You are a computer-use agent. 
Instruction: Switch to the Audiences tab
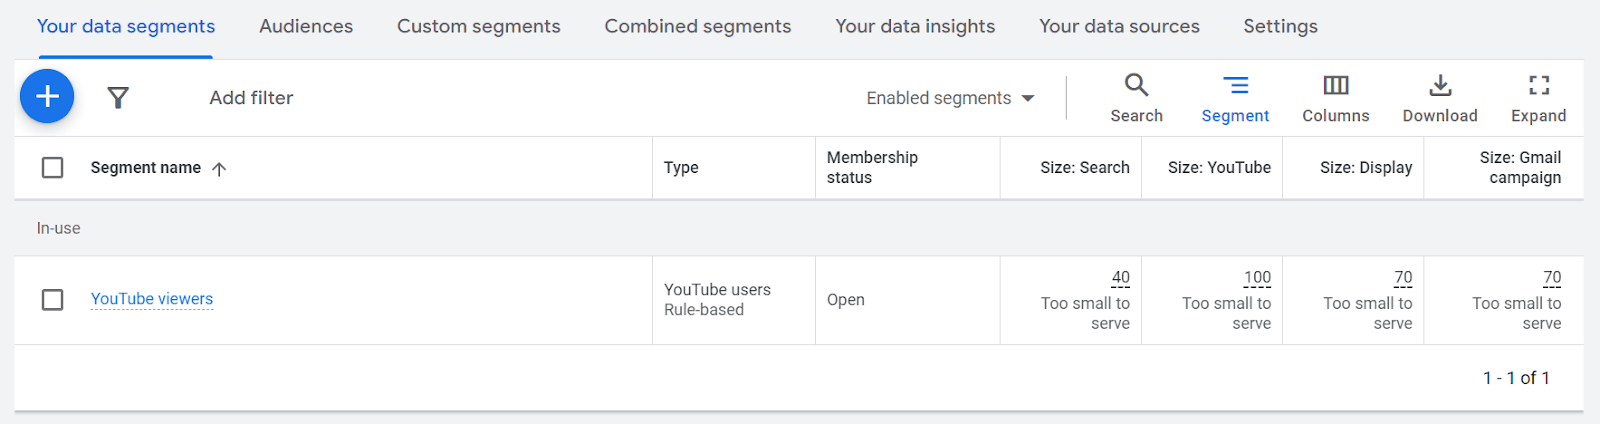306,27
